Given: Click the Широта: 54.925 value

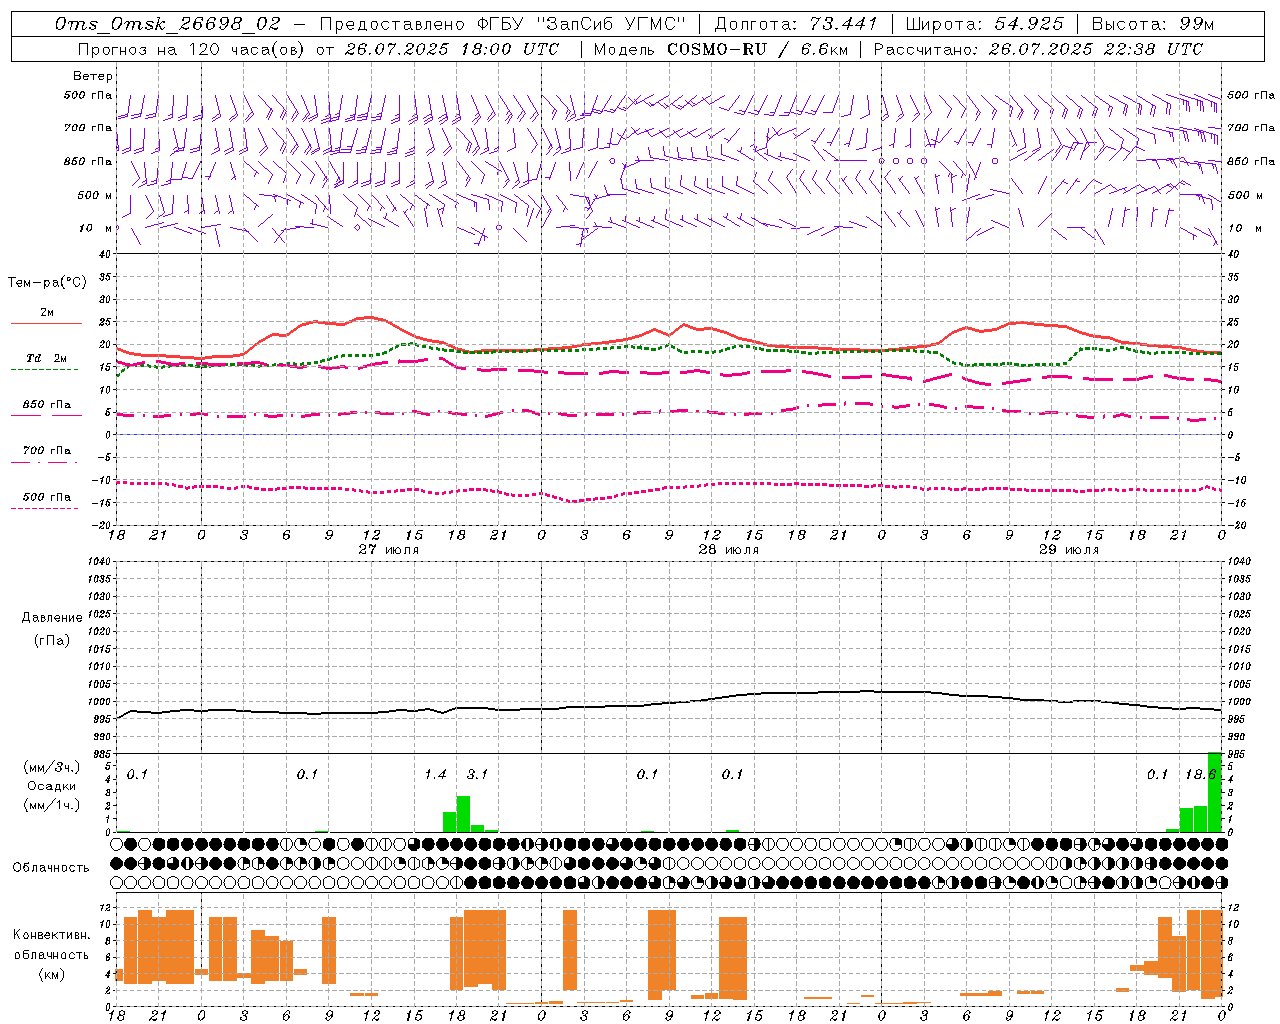Looking at the screenshot, I should tap(984, 24).
